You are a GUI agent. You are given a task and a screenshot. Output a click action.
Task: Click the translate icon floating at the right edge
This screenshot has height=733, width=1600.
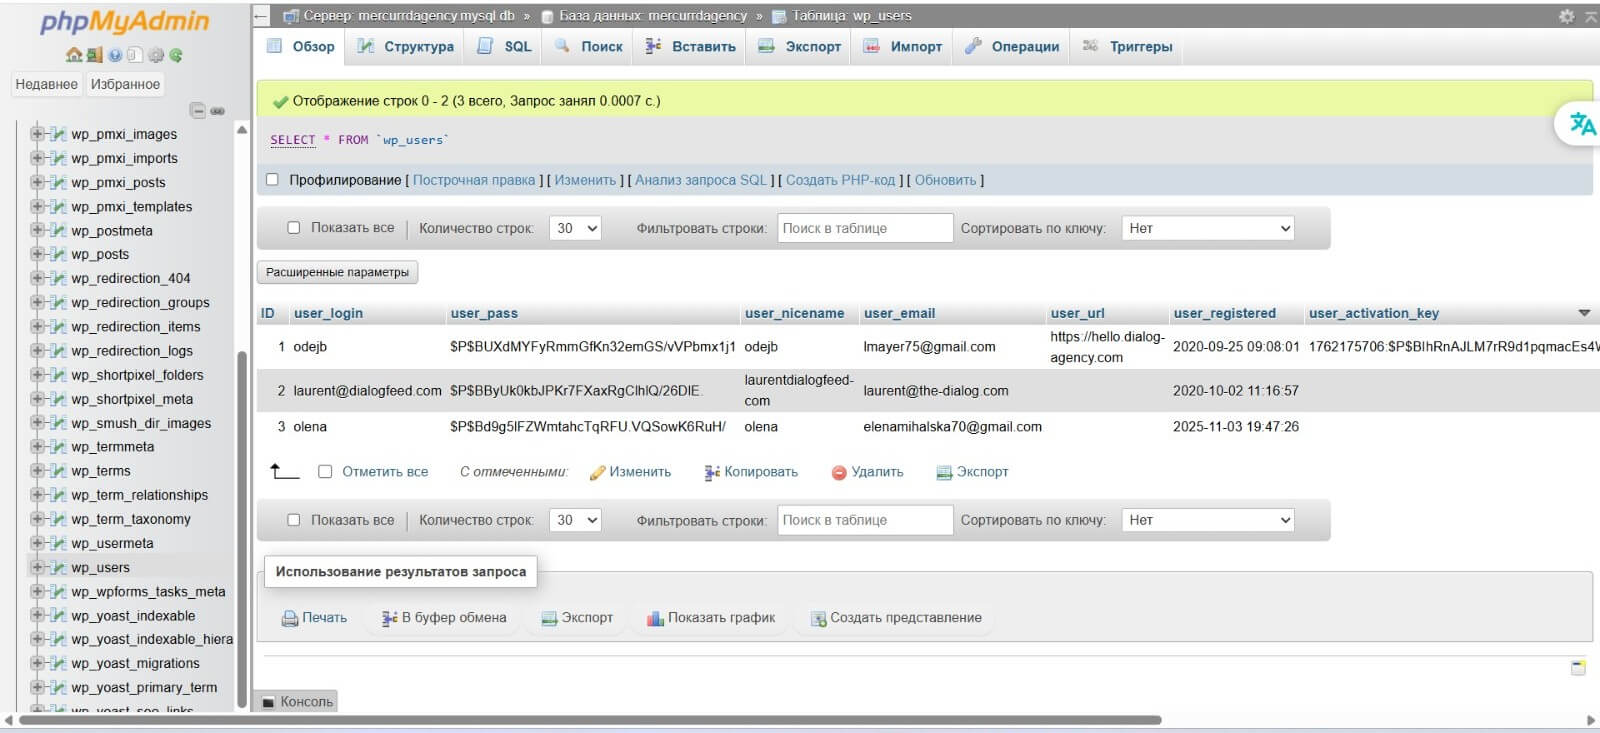1582,124
